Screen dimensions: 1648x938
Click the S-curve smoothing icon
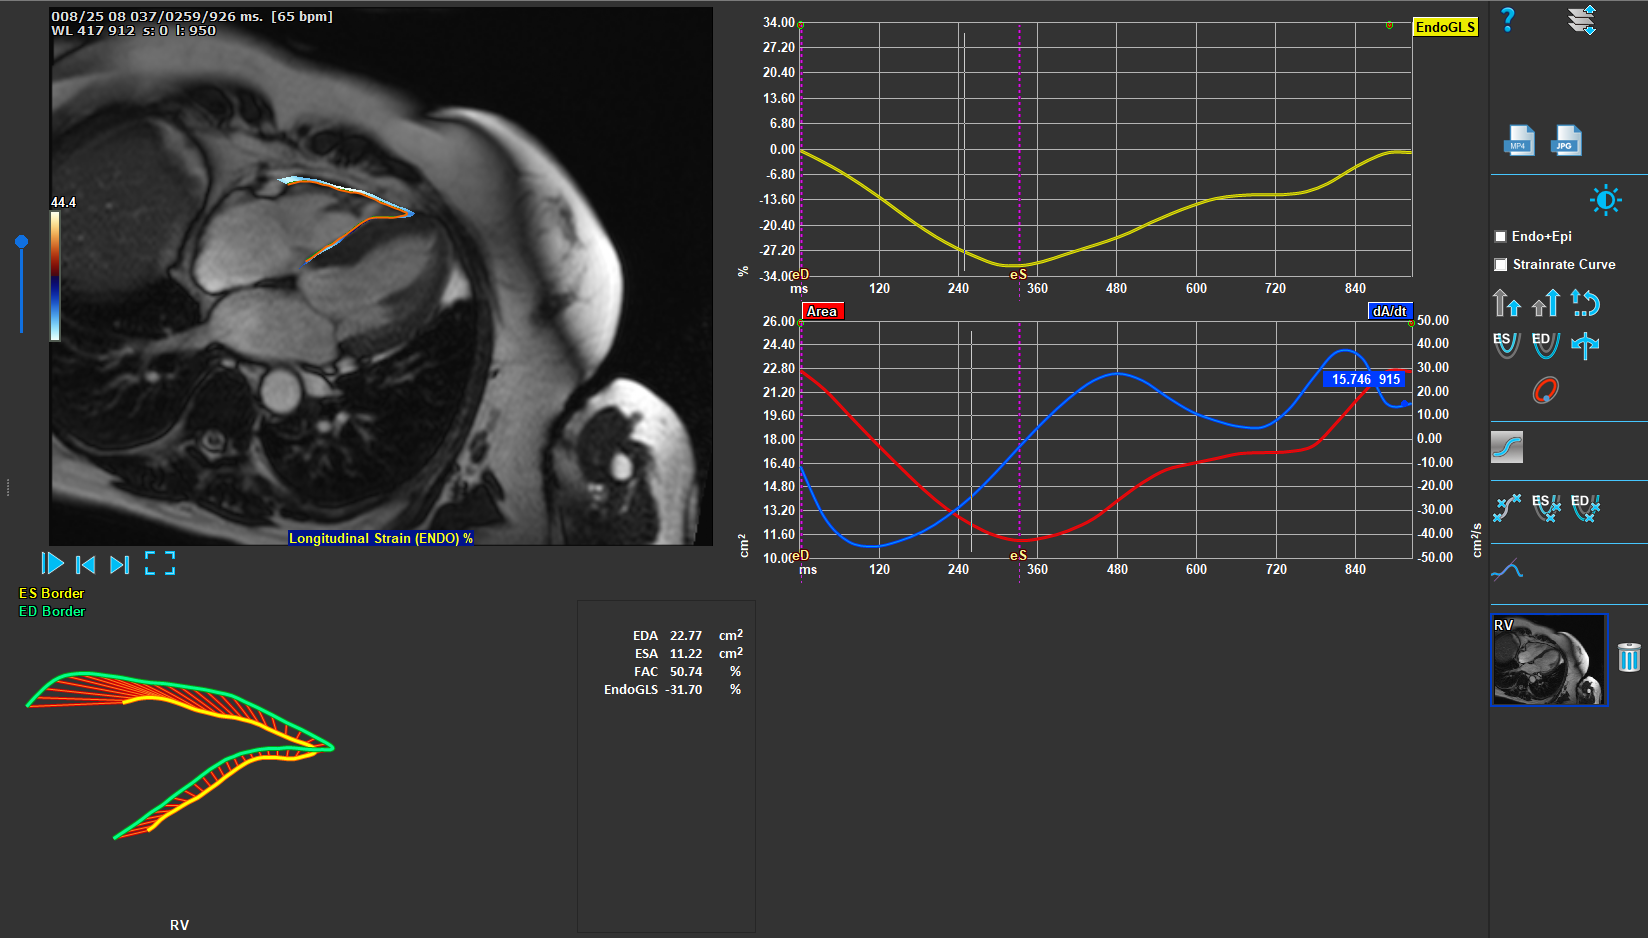pyautogui.click(x=1507, y=447)
